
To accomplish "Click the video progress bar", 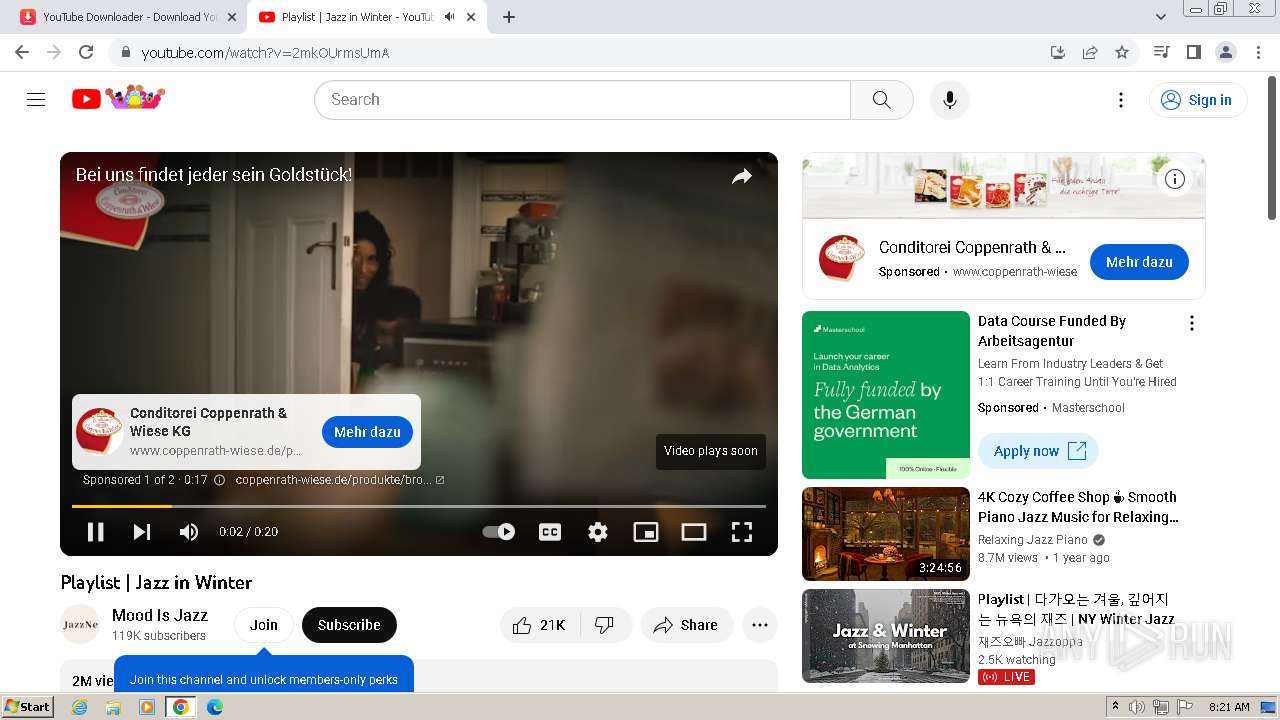I will (419, 506).
